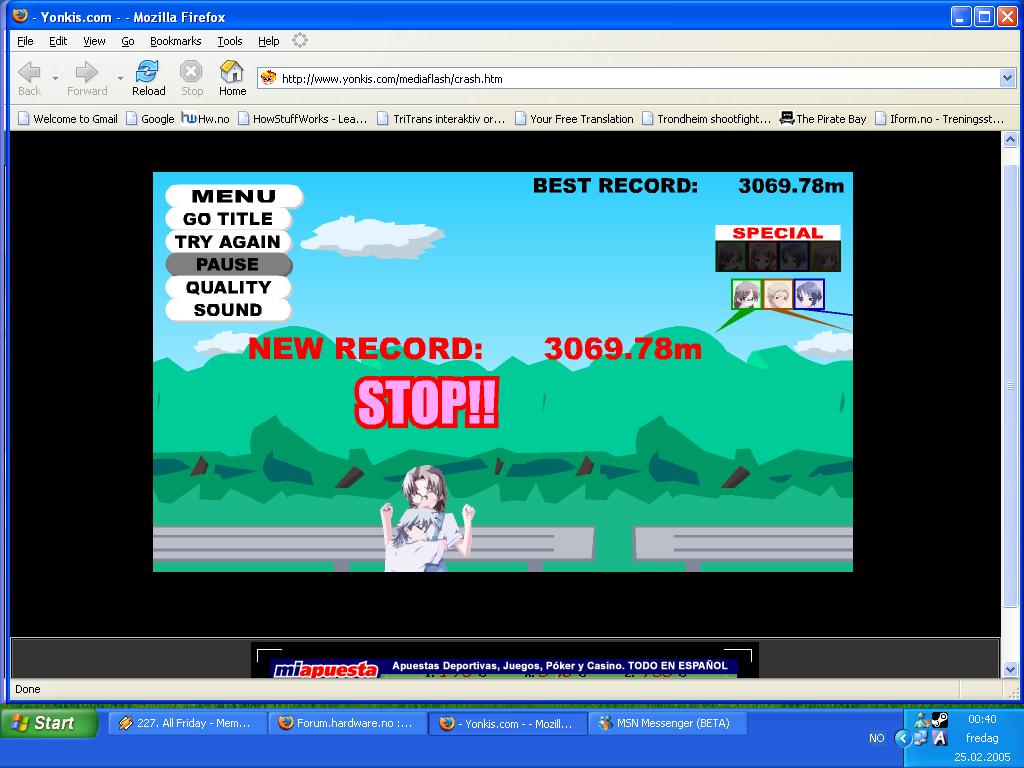Click TRY AGAIN in the game menu
Screen dimensions: 1024x768
(228, 242)
